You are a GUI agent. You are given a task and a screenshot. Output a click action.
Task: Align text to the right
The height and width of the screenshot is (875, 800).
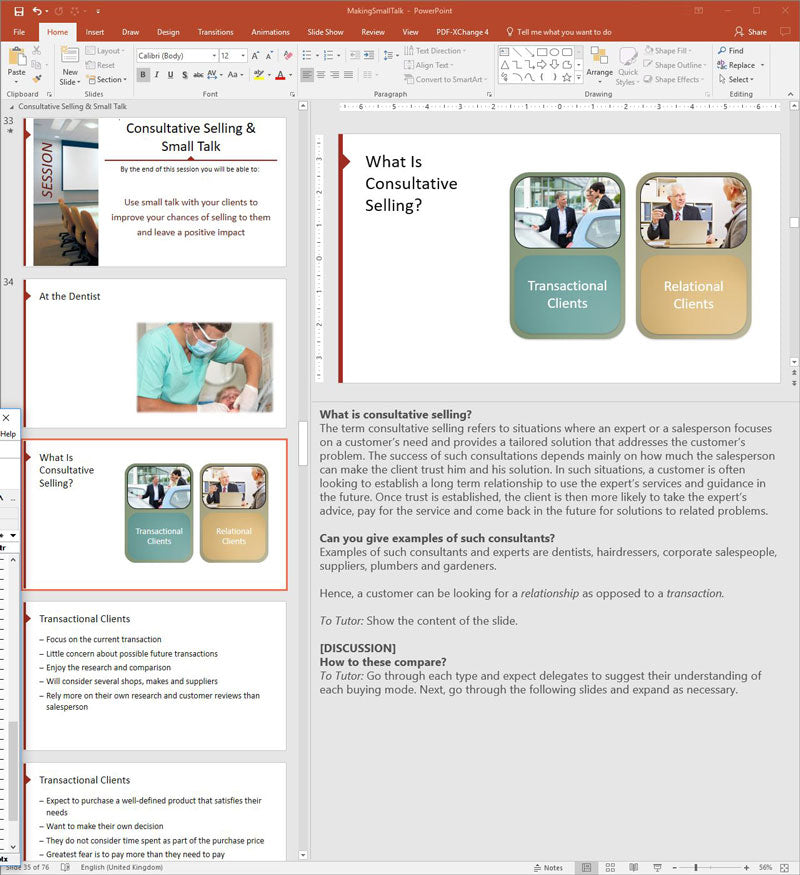click(334, 75)
